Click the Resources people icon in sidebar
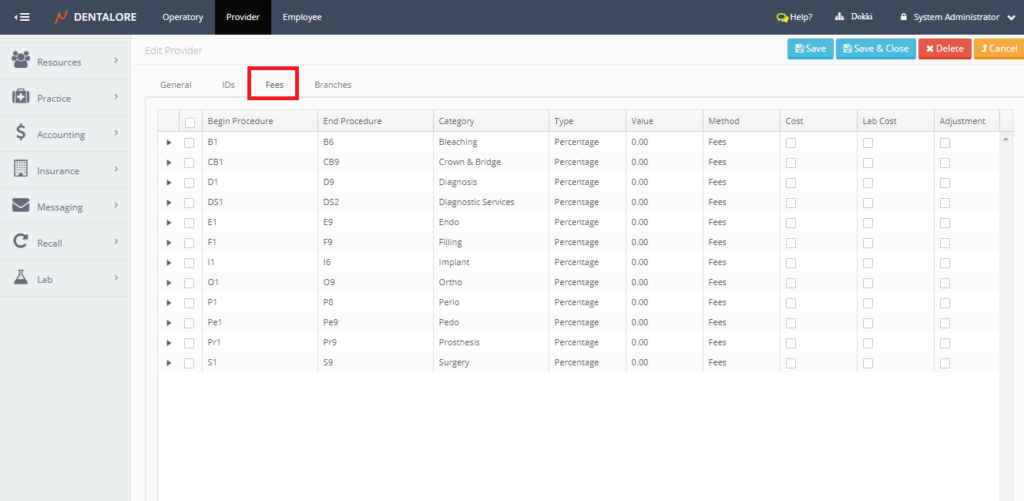Image resolution: width=1024 pixels, height=501 pixels. point(20,61)
